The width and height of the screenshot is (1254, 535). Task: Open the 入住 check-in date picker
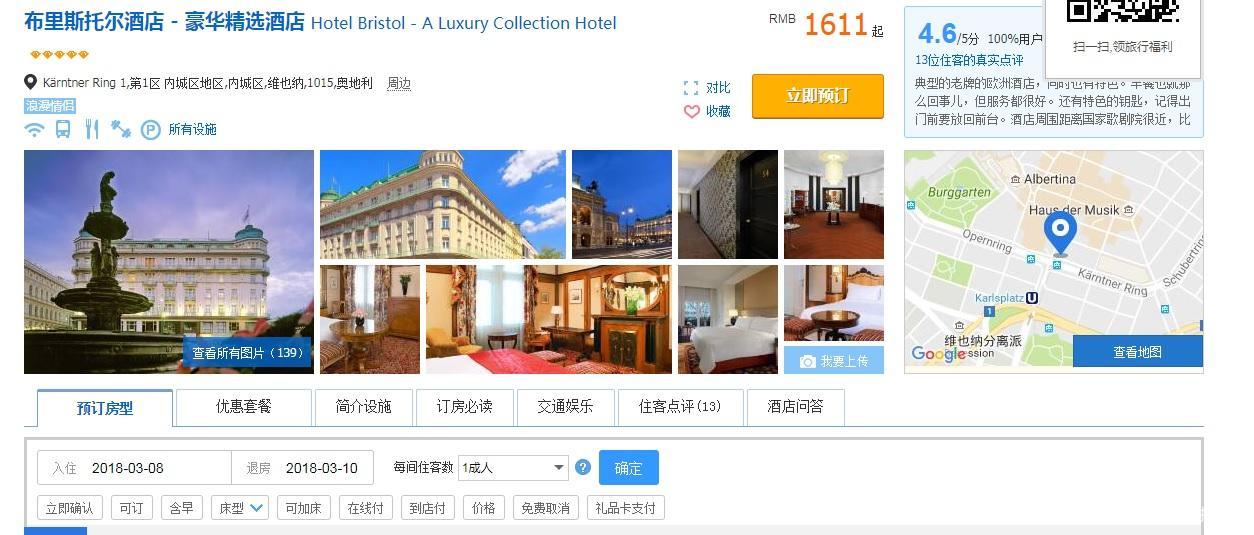(x=134, y=468)
